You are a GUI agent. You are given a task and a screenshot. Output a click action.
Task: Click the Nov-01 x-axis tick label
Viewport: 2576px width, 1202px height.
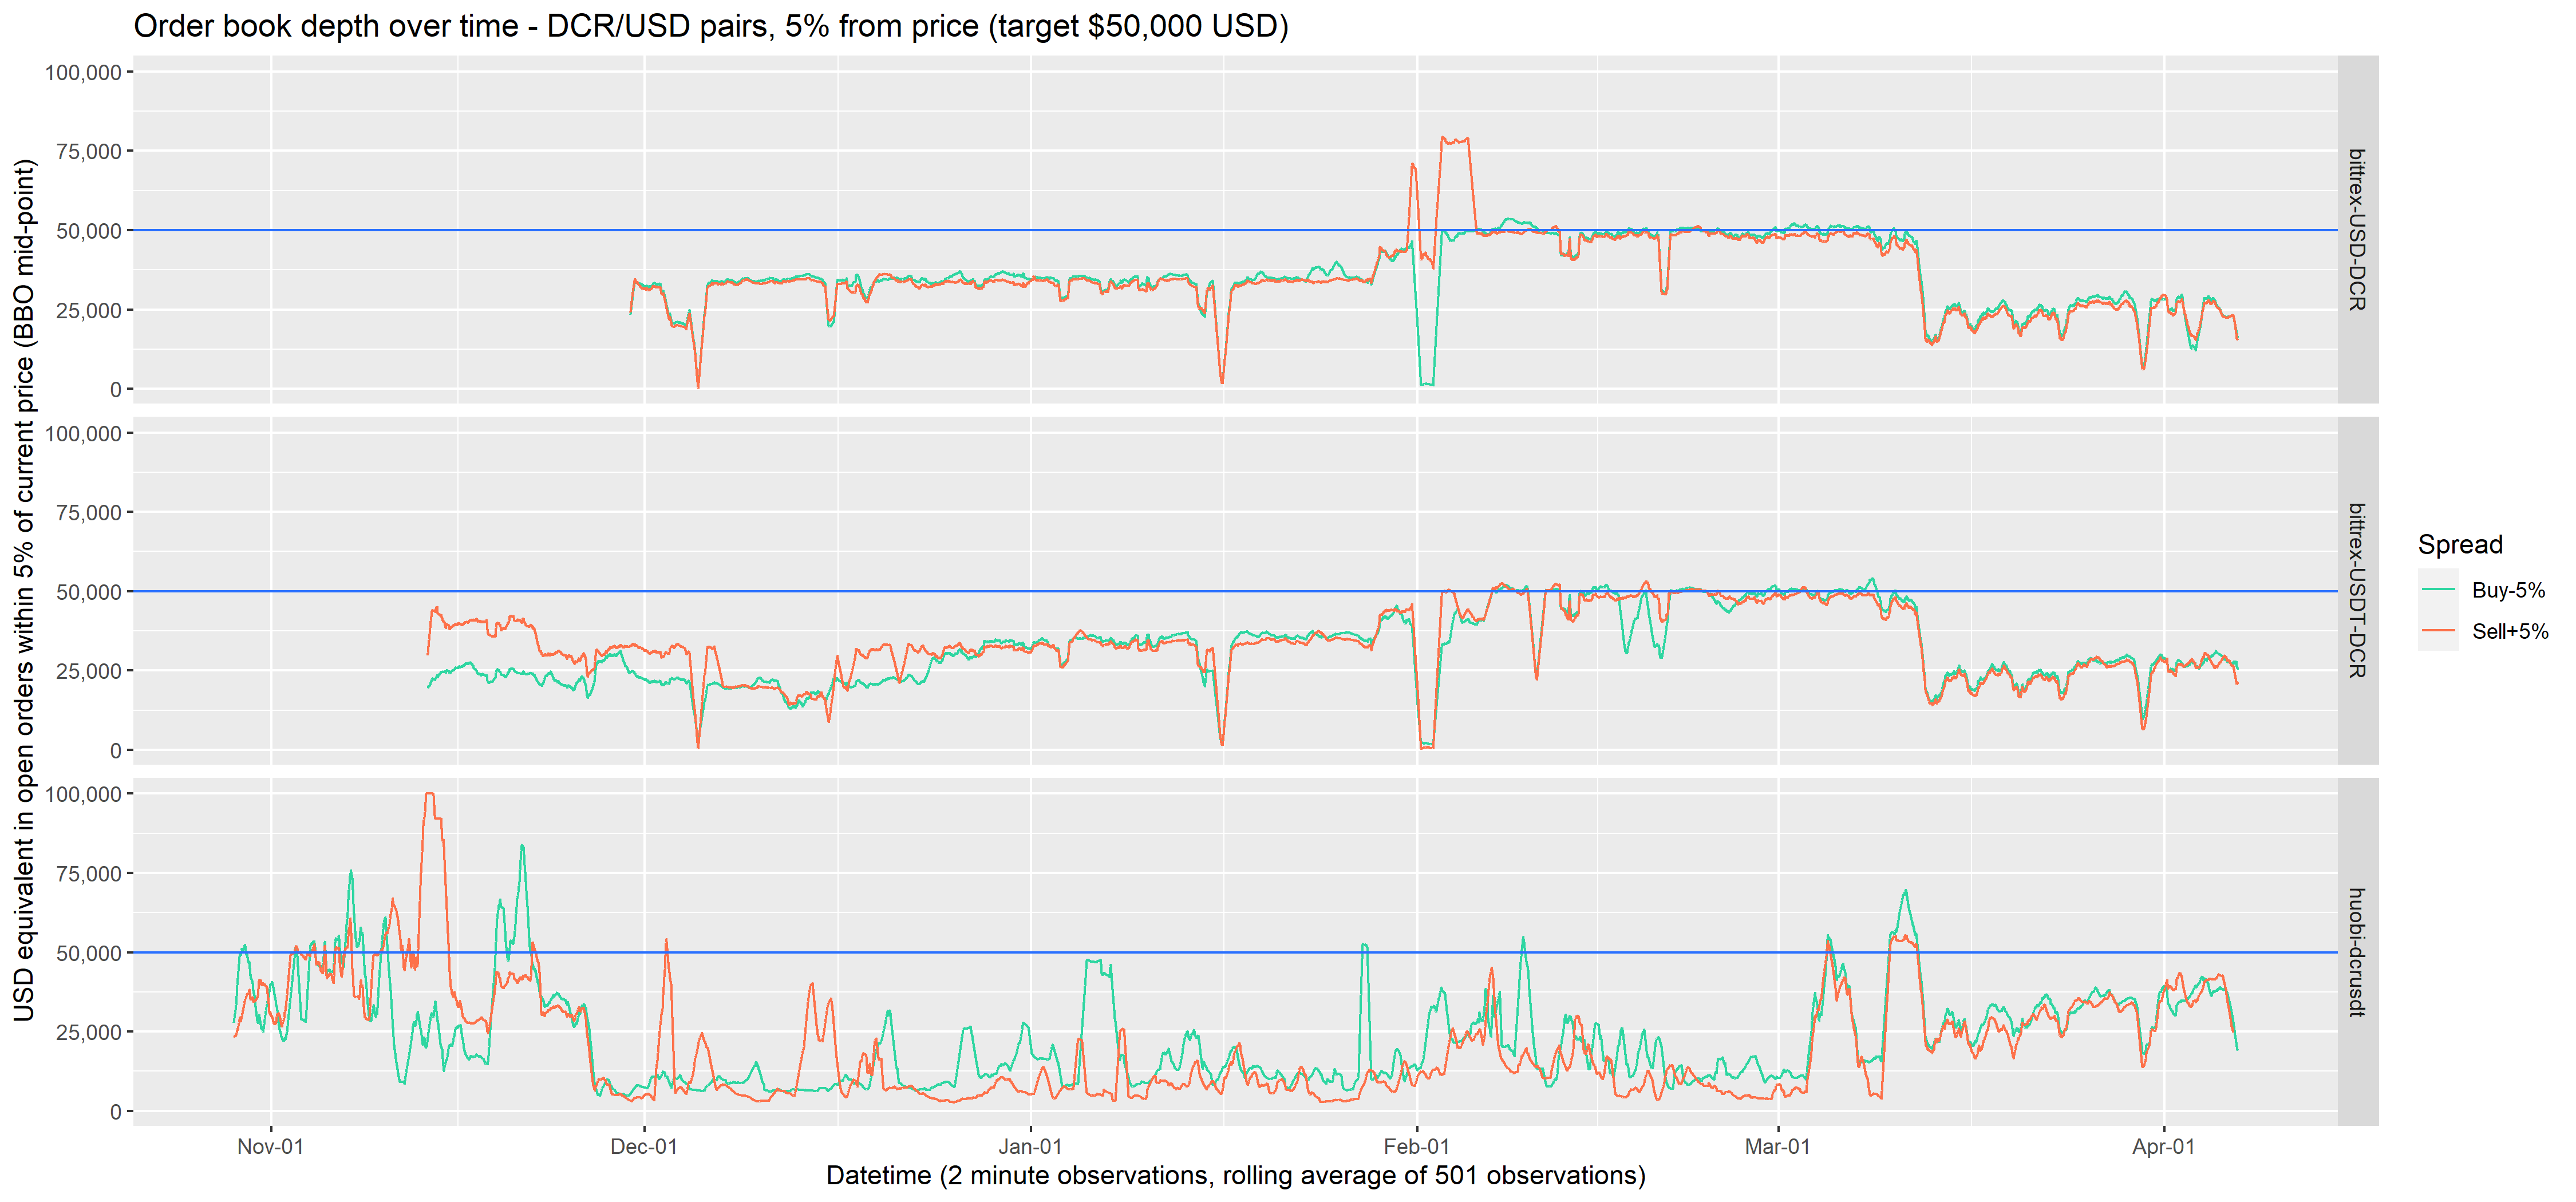pos(270,1147)
